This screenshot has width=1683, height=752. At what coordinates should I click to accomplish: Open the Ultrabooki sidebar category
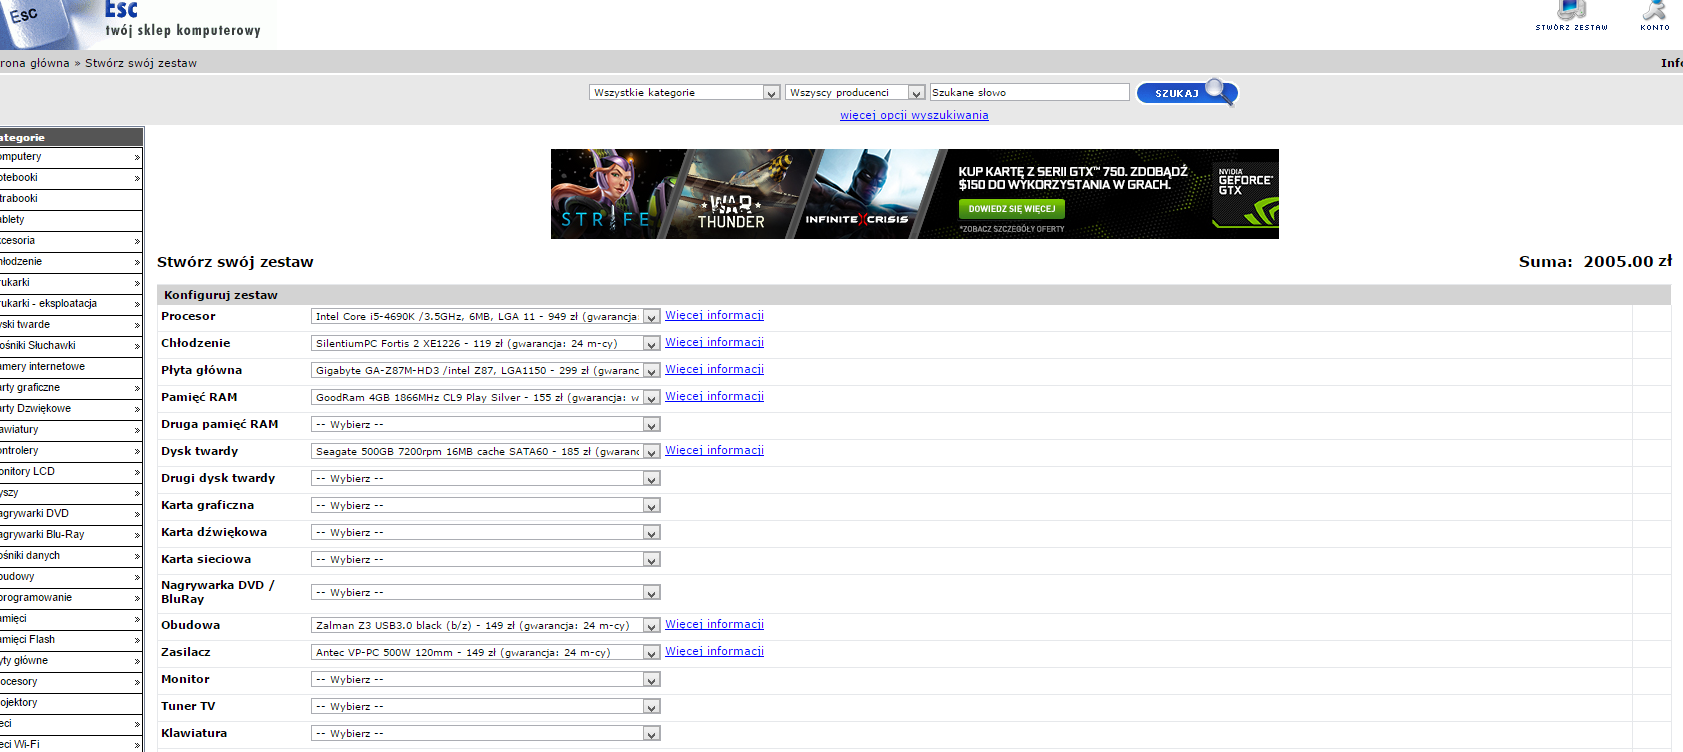coord(71,199)
